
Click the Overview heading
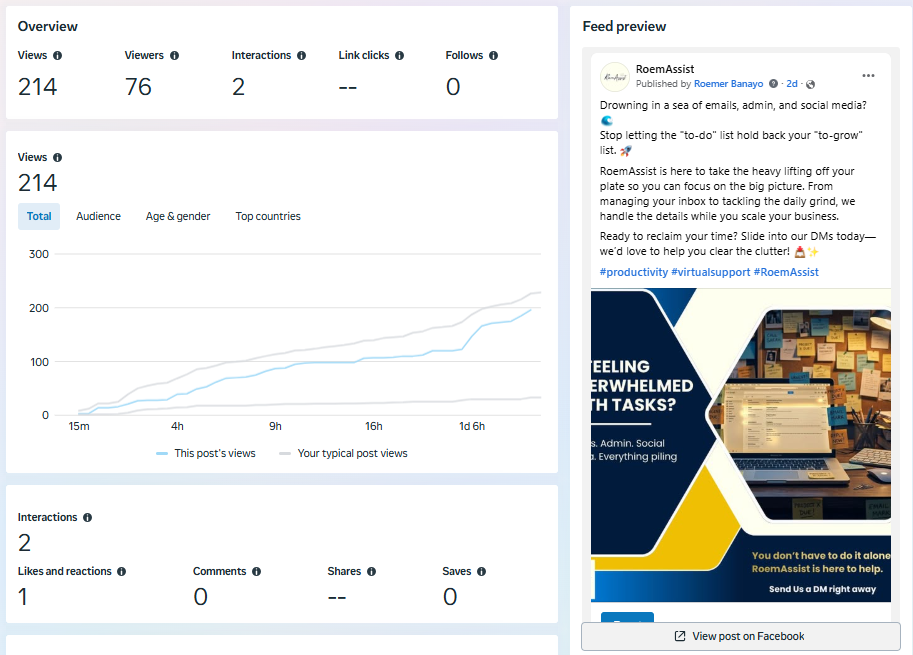point(48,27)
